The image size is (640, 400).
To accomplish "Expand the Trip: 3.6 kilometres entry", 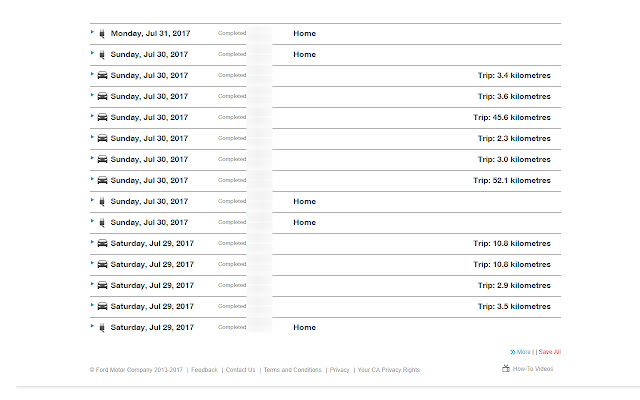I will [92, 95].
